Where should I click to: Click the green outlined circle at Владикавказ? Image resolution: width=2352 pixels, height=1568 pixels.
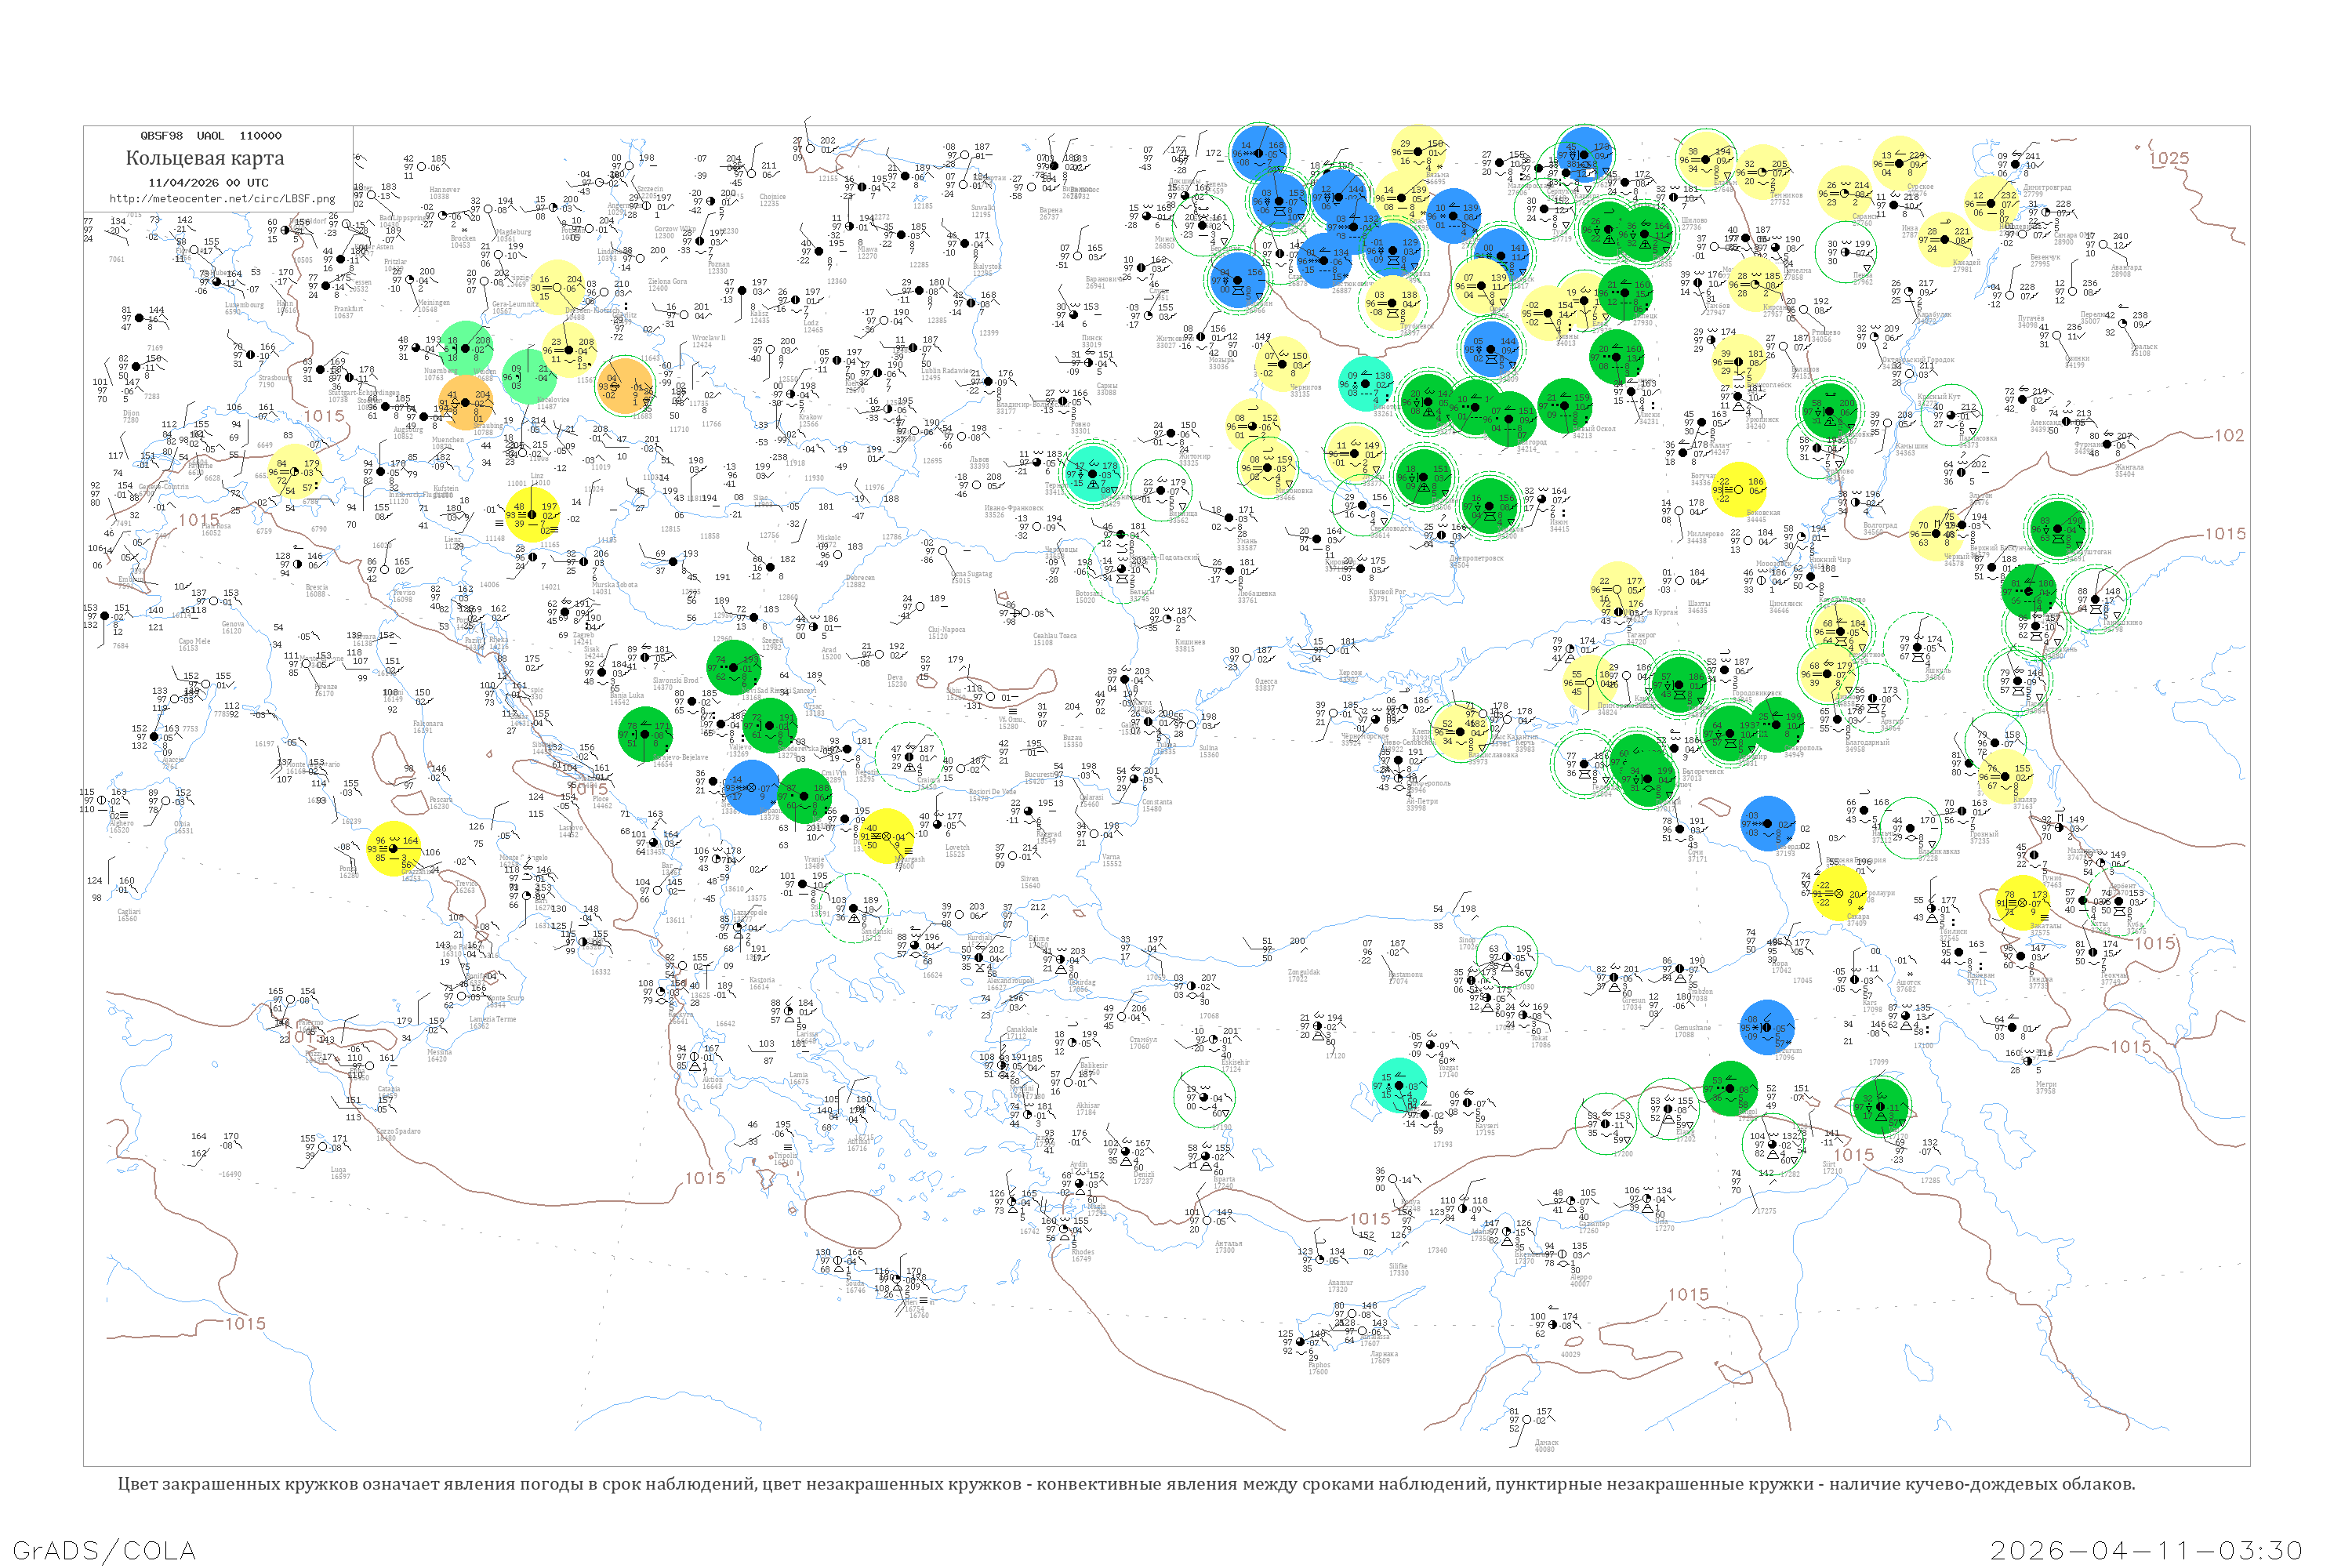tap(1910, 827)
